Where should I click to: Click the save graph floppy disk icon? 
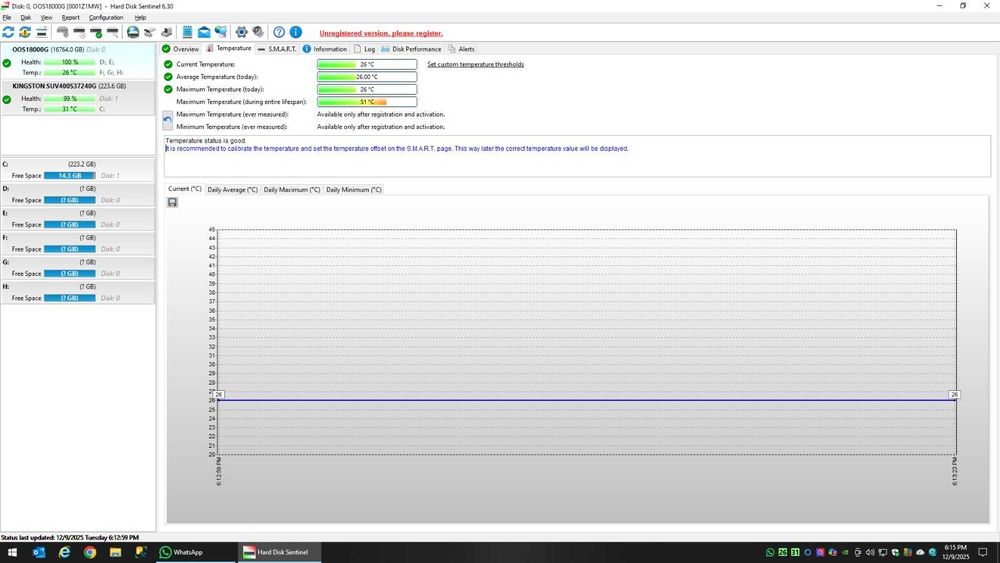pos(172,202)
